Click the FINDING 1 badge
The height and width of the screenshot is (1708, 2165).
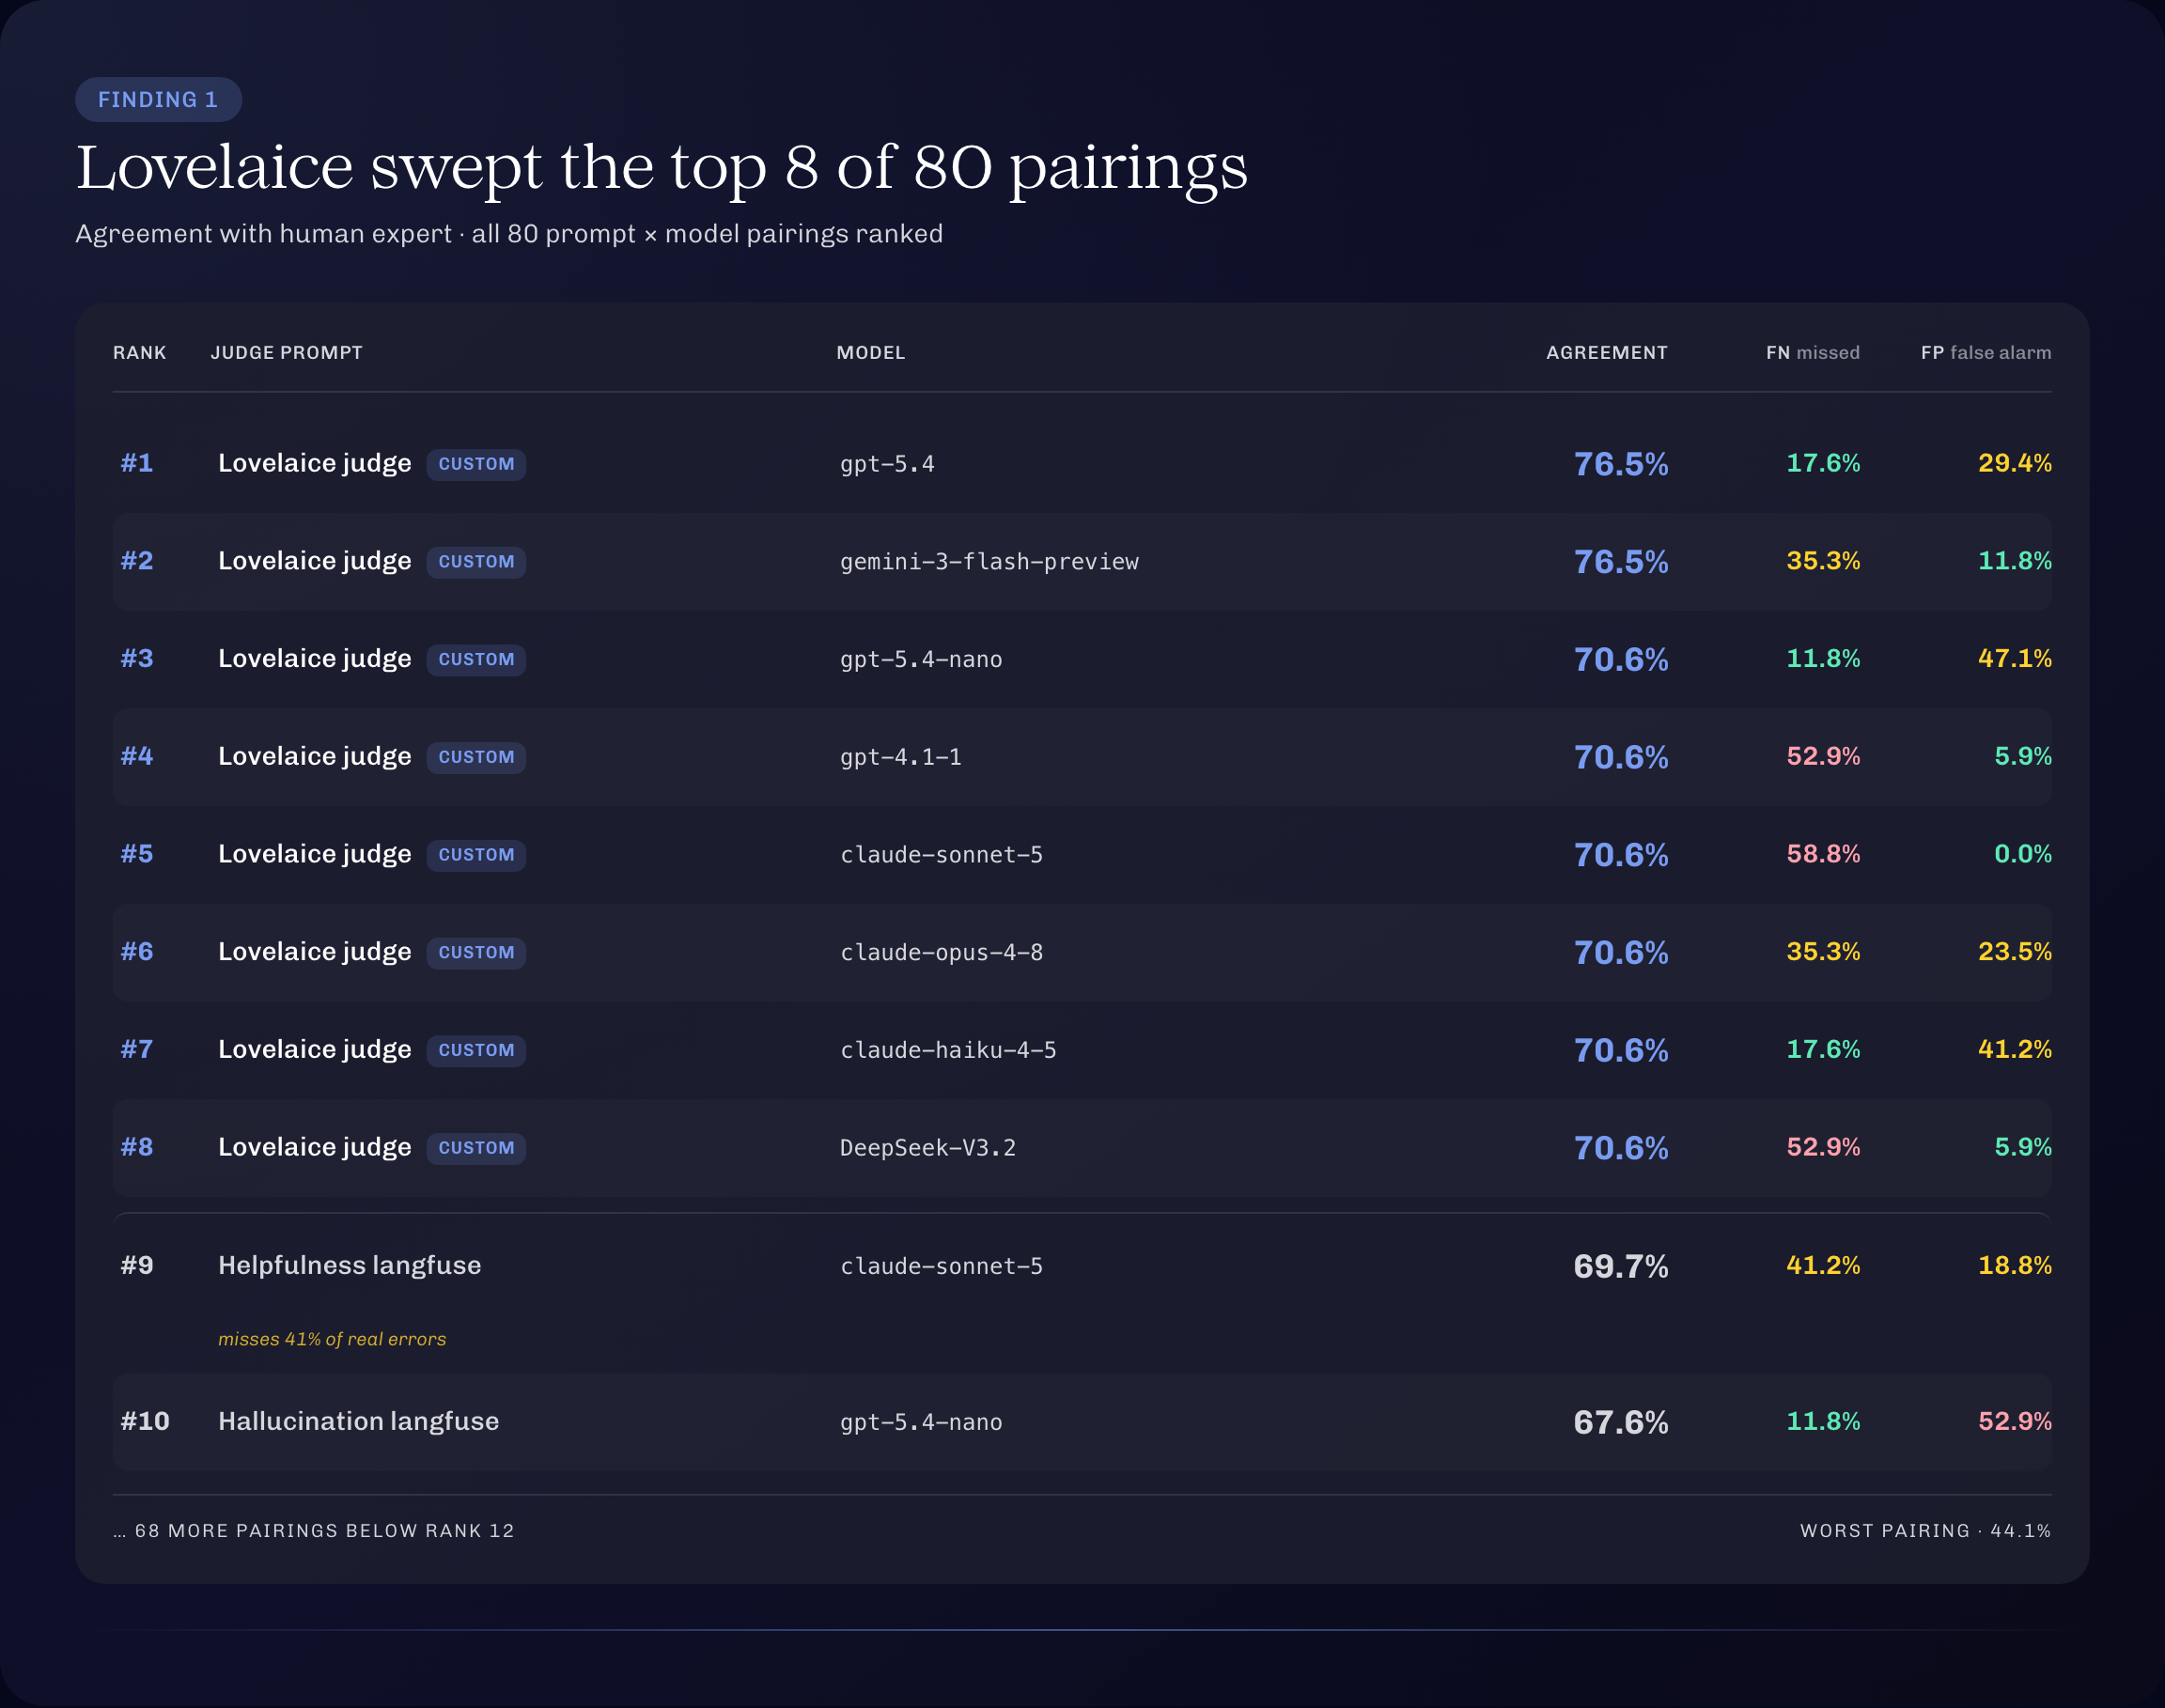point(158,100)
